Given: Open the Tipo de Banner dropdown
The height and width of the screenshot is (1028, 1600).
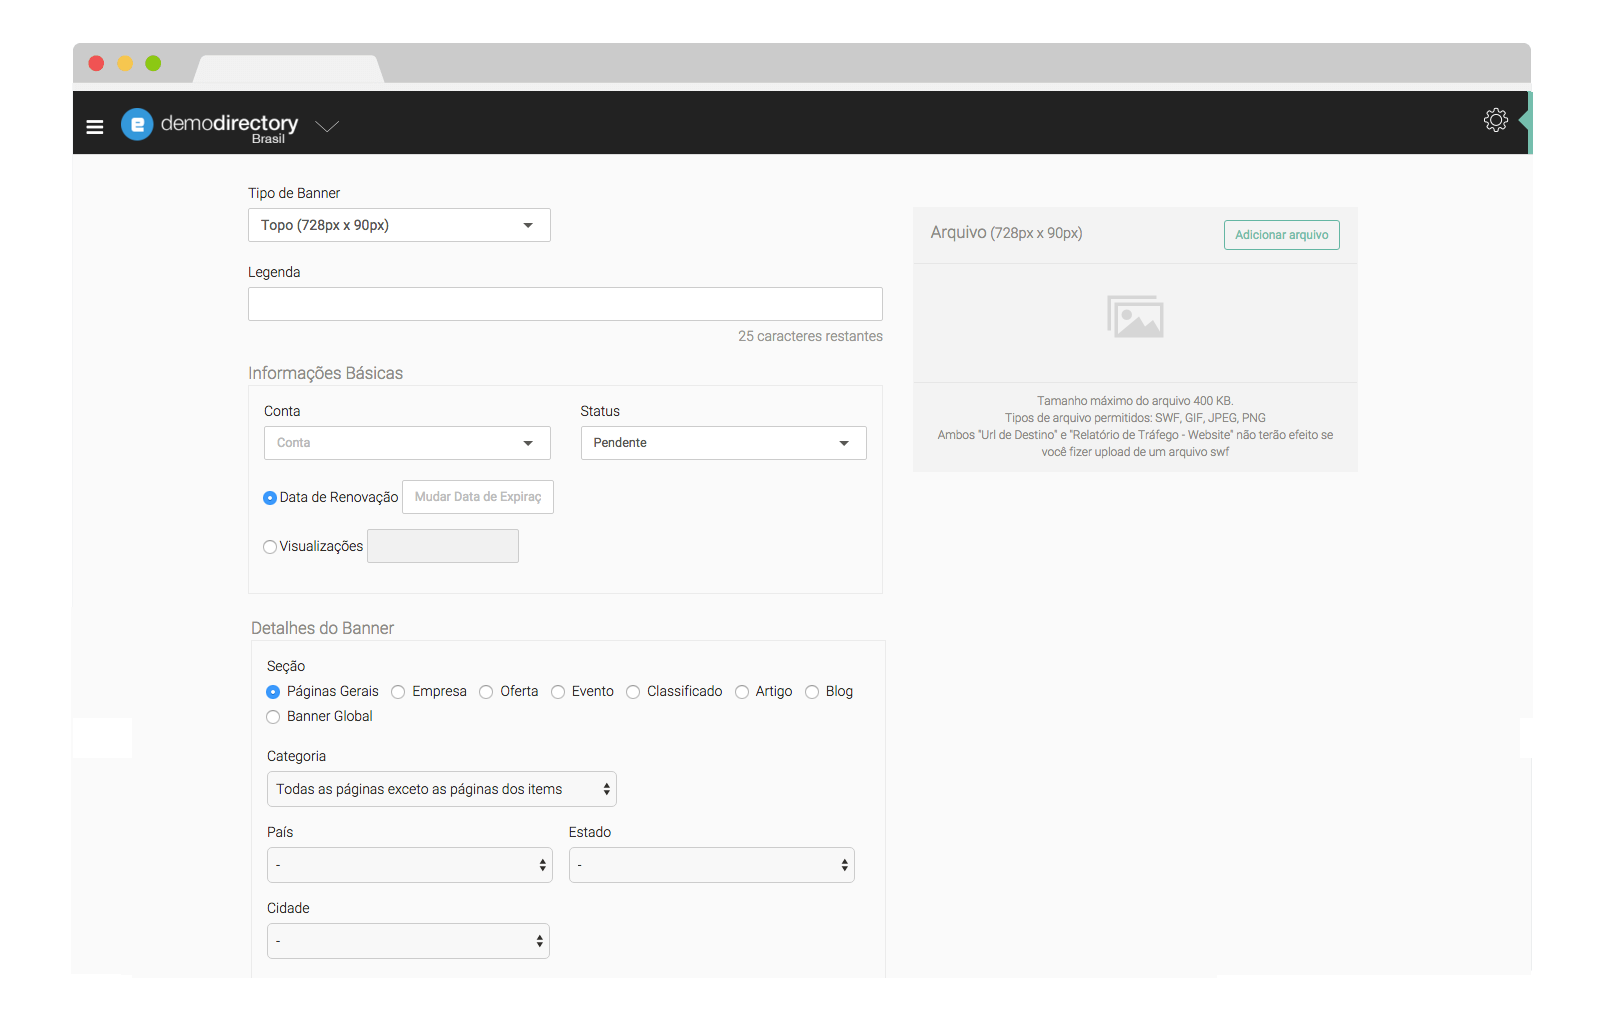Looking at the screenshot, I should coord(399,225).
